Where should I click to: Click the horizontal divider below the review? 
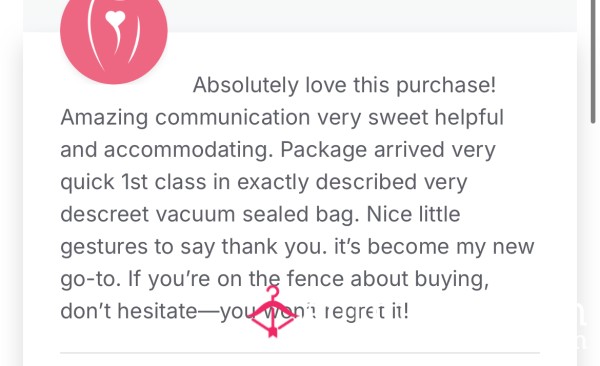[x=300, y=352]
